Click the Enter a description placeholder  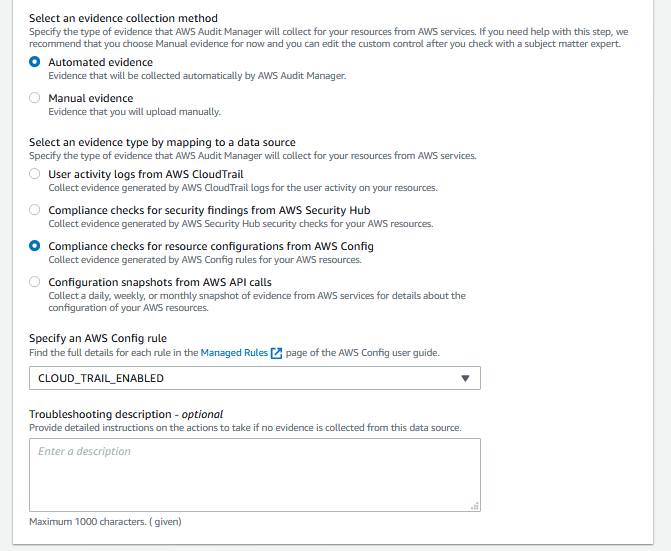(x=84, y=451)
